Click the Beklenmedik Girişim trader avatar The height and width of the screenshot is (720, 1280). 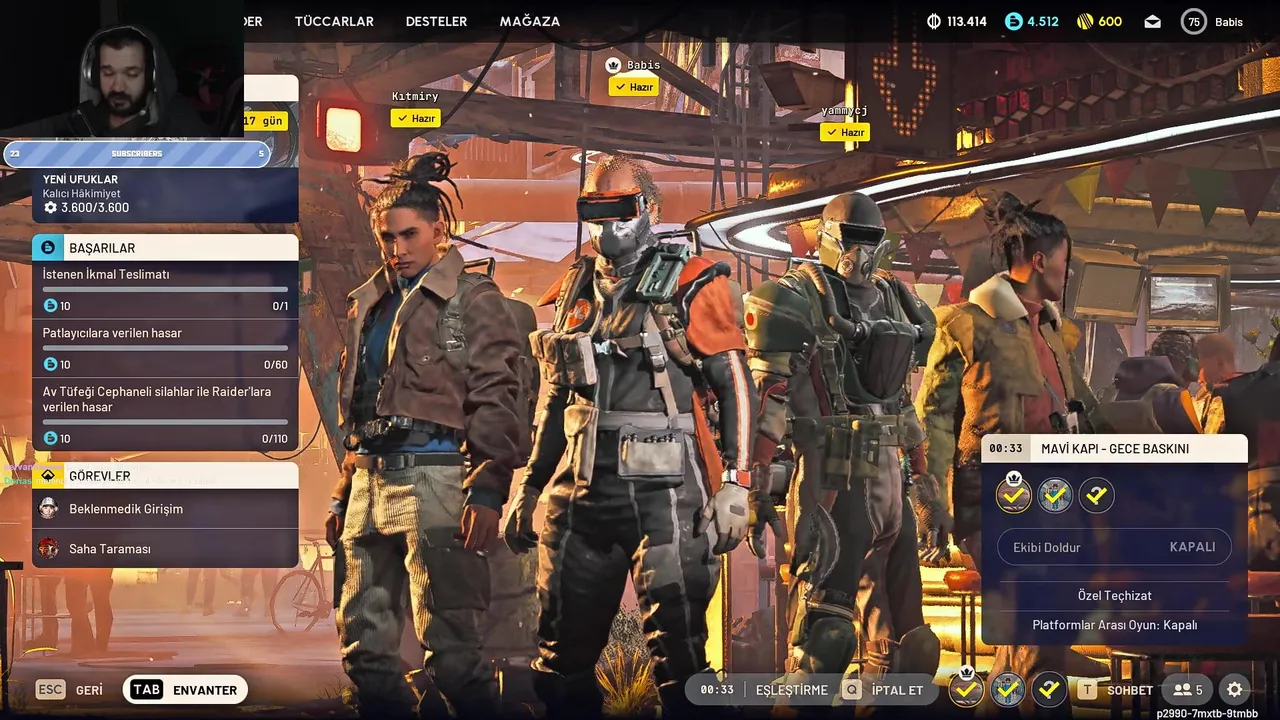coord(48,509)
